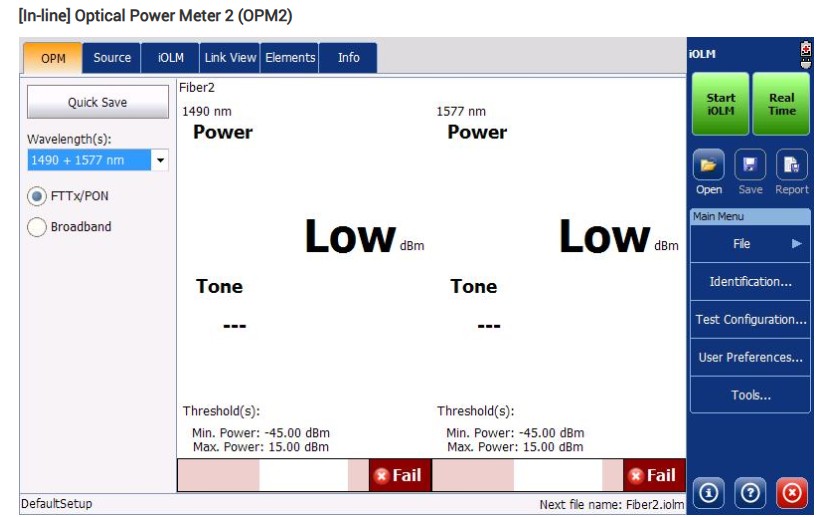Click the 1490 nm Low power reading
This screenshot has height=517, width=825.
coord(350,237)
